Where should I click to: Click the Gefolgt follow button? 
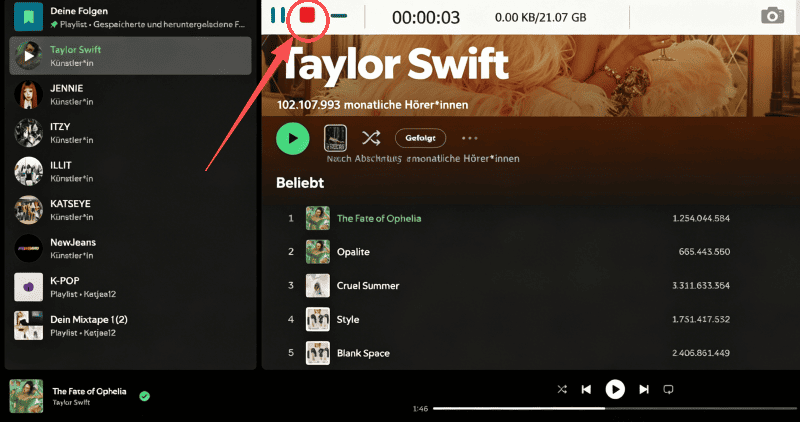tap(420, 138)
